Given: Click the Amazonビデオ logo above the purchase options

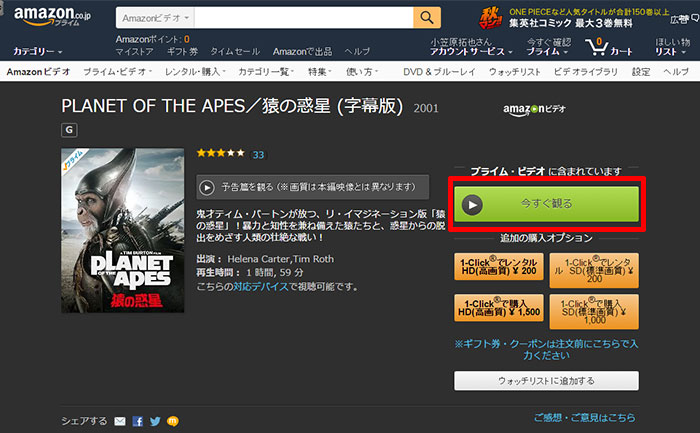Looking at the screenshot, I should point(534,109).
